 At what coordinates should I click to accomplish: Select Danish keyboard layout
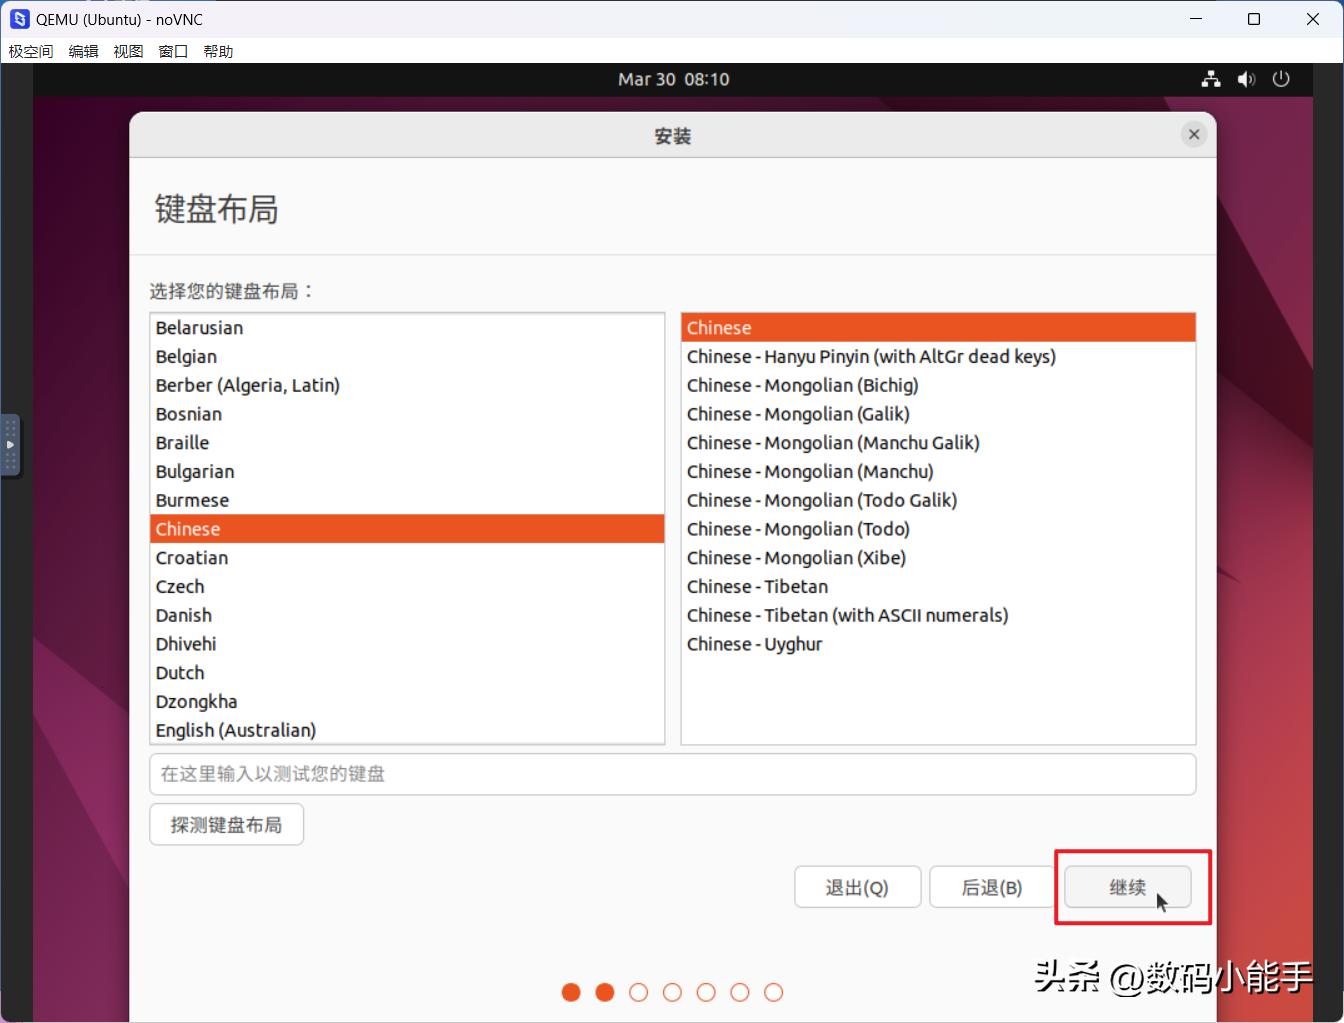pyautogui.click(x=408, y=615)
